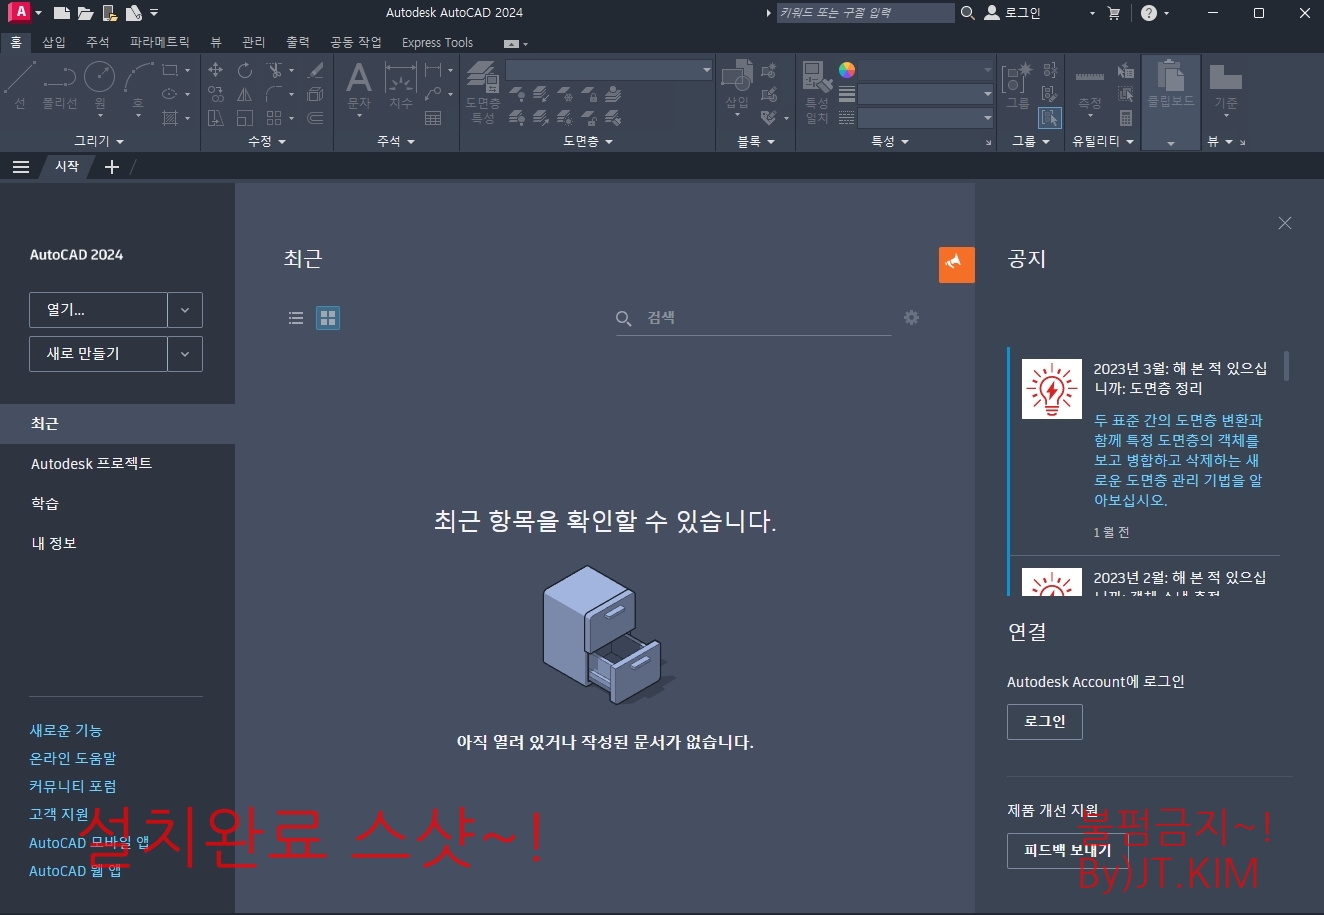This screenshot has width=1324, height=915.
Task: Click the Open folder icon in quick access toolbar
Action: (x=86, y=13)
